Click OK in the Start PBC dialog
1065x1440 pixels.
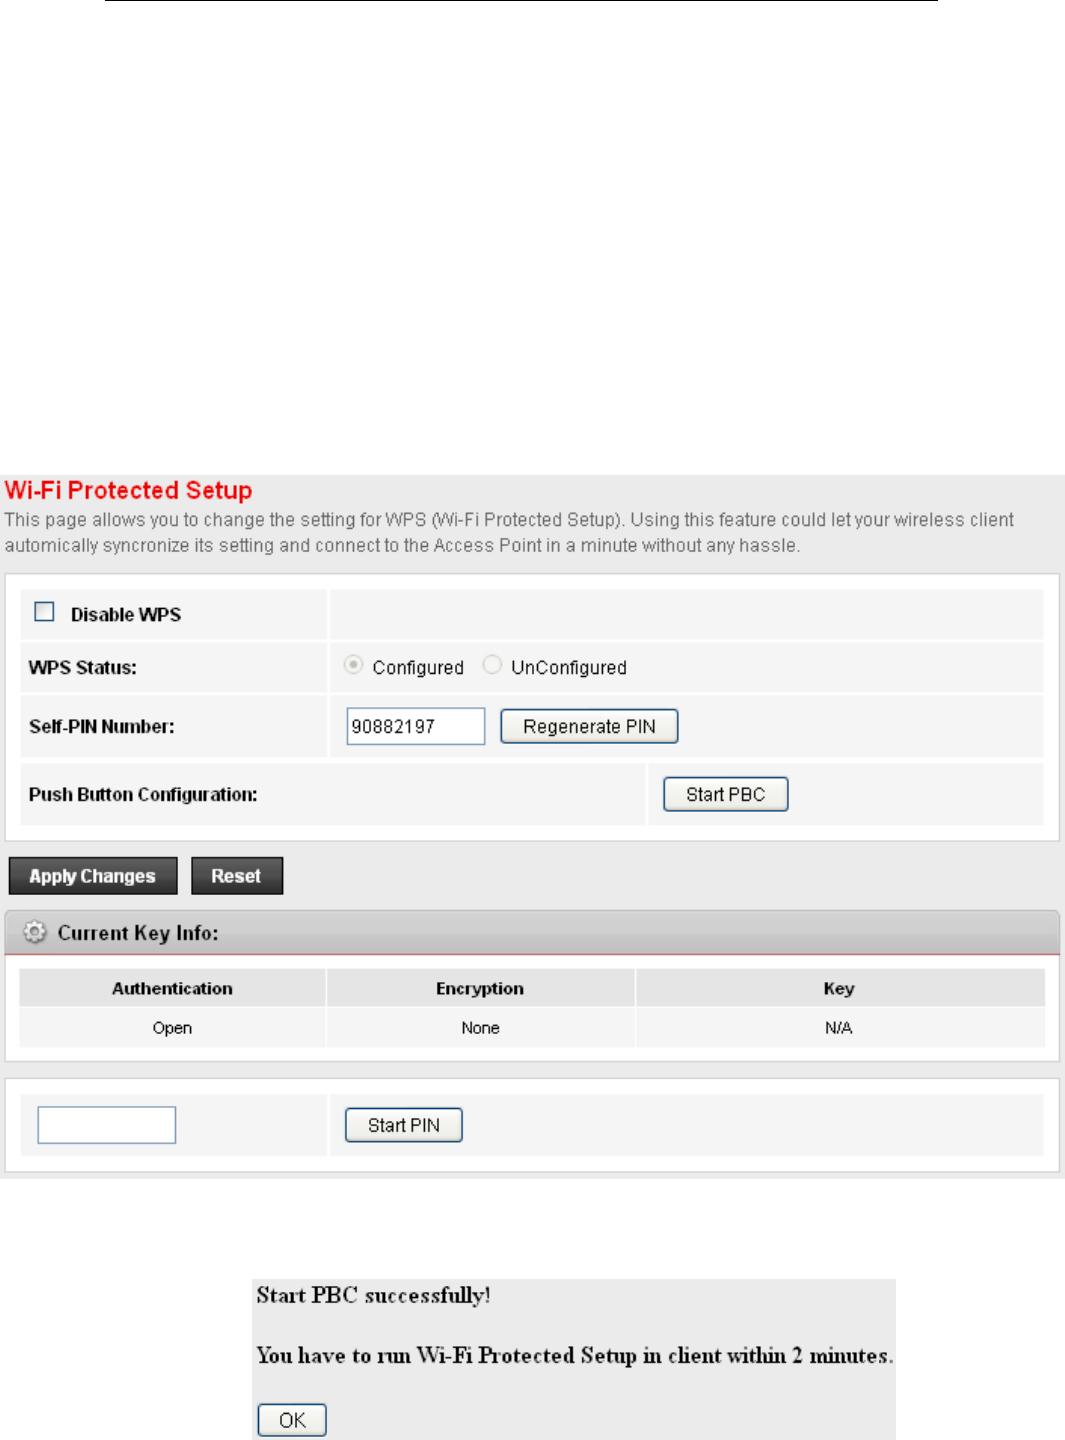tap(292, 1420)
